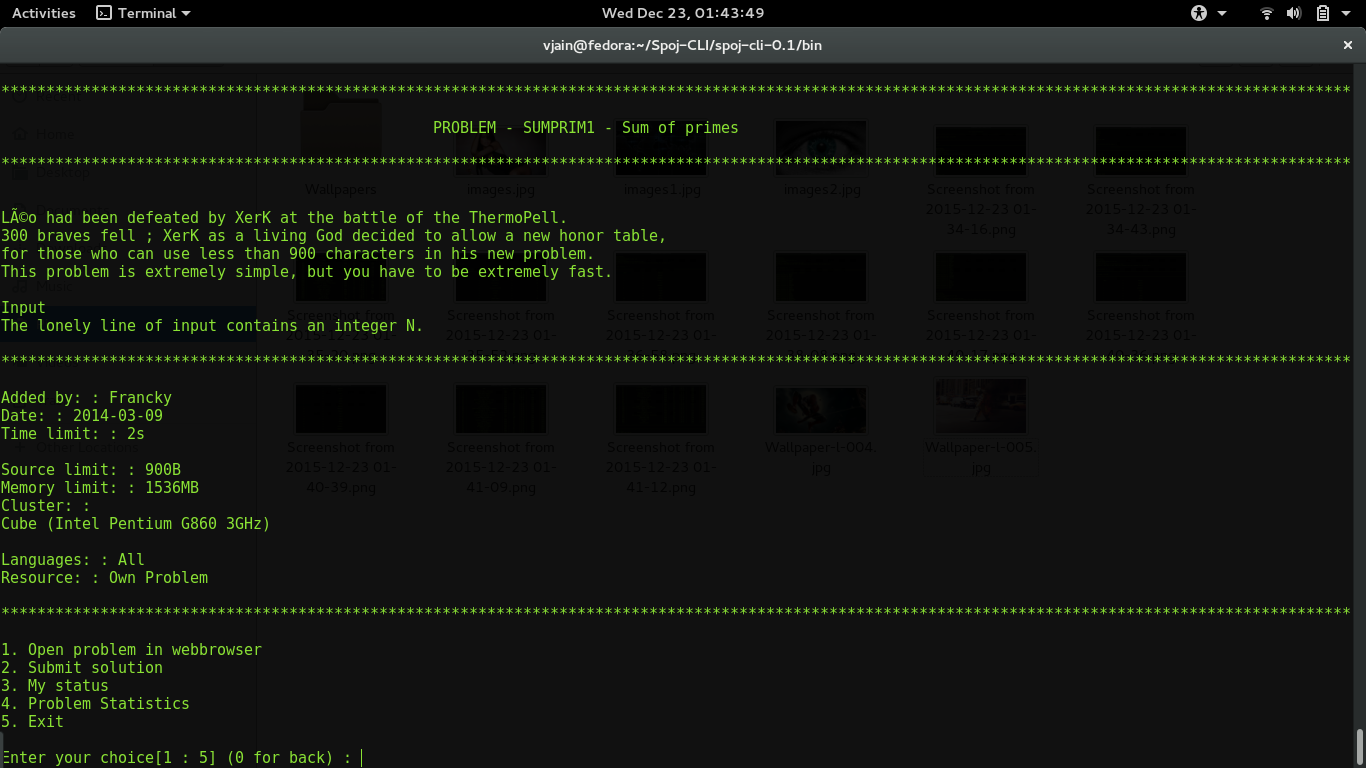Expand the arrow beside the accessibility icon
Image resolution: width=1366 pixels, height=768 pixels.
(1222, 13)
